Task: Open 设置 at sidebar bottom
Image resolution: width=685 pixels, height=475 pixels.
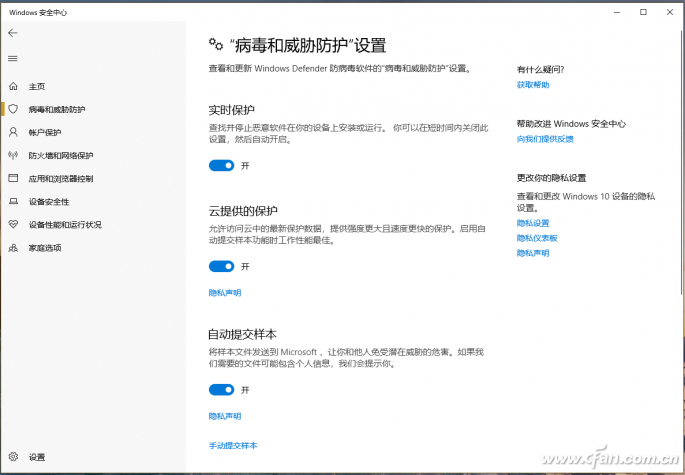Action: click(37, 457)
